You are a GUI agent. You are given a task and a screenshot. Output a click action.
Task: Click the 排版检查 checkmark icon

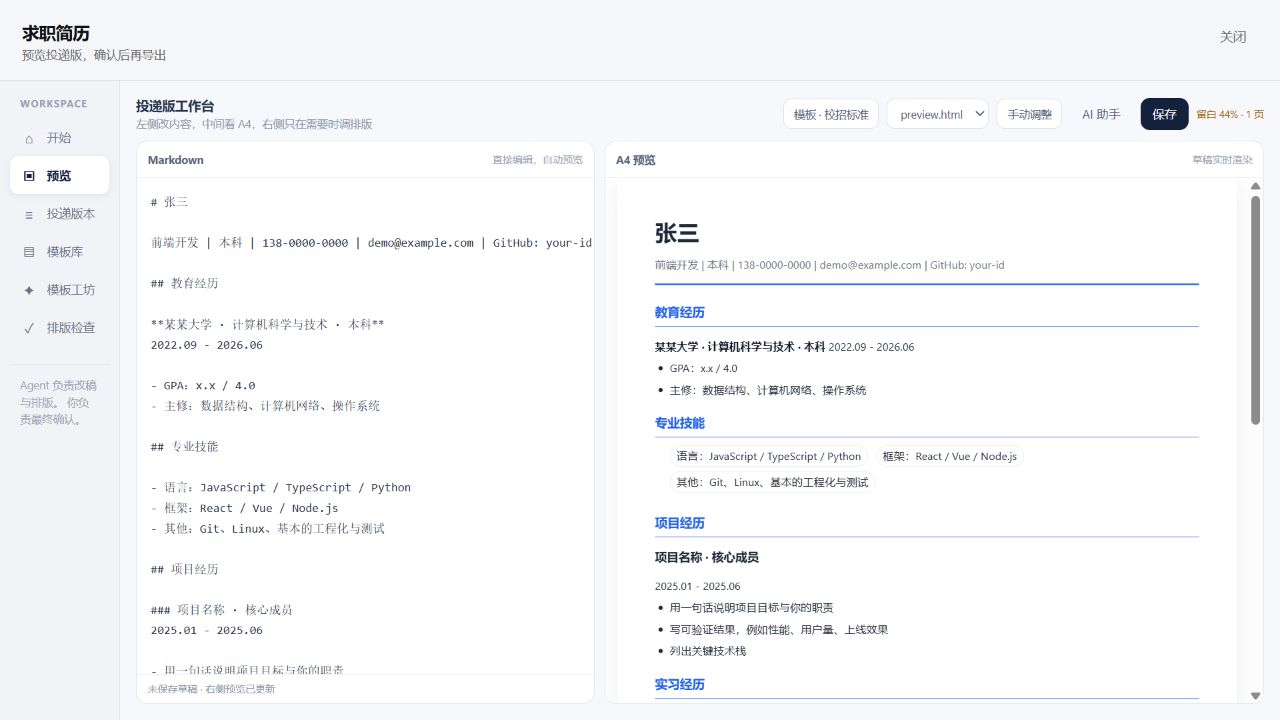(x=29, y=328)
